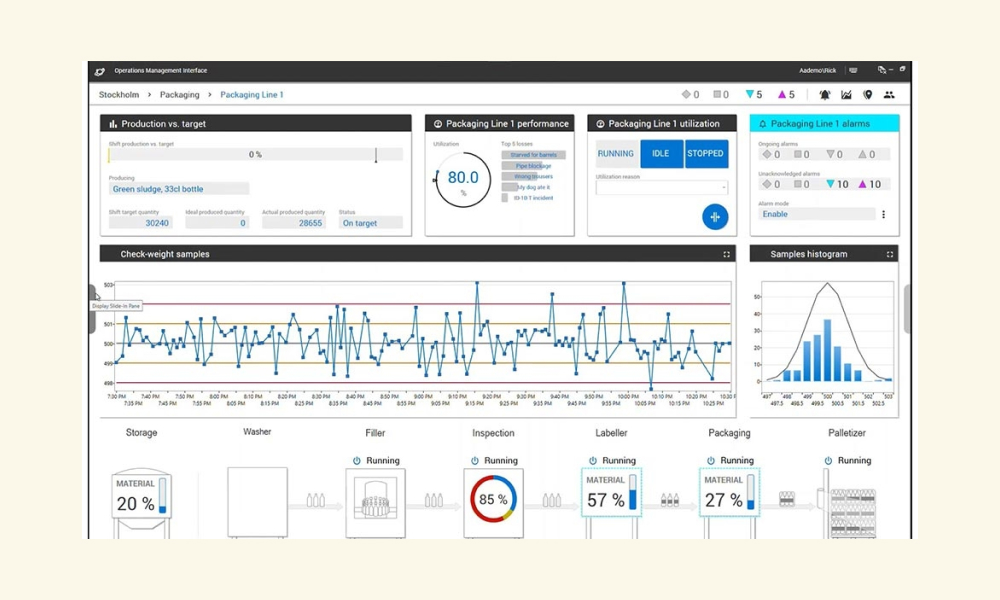This screenshot has width=1000, height=600.
Task: Click the IDLE utilization button
Action: point(661,154)
